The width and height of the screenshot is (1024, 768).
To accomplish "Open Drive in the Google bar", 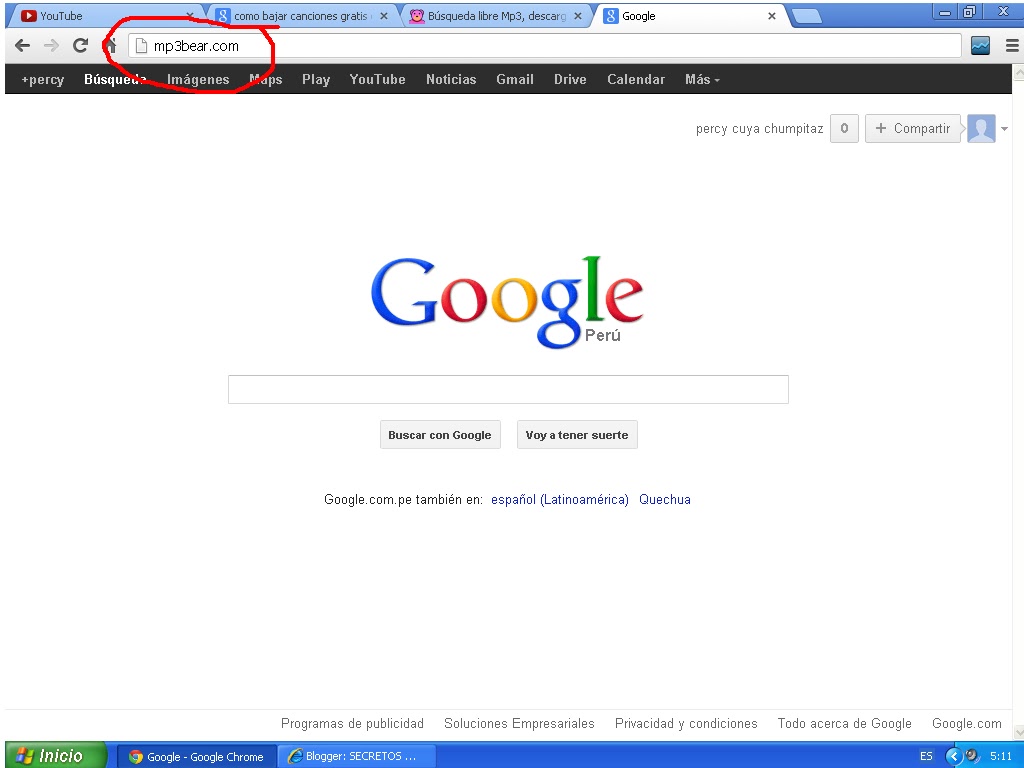I will (x=570, y=80).
